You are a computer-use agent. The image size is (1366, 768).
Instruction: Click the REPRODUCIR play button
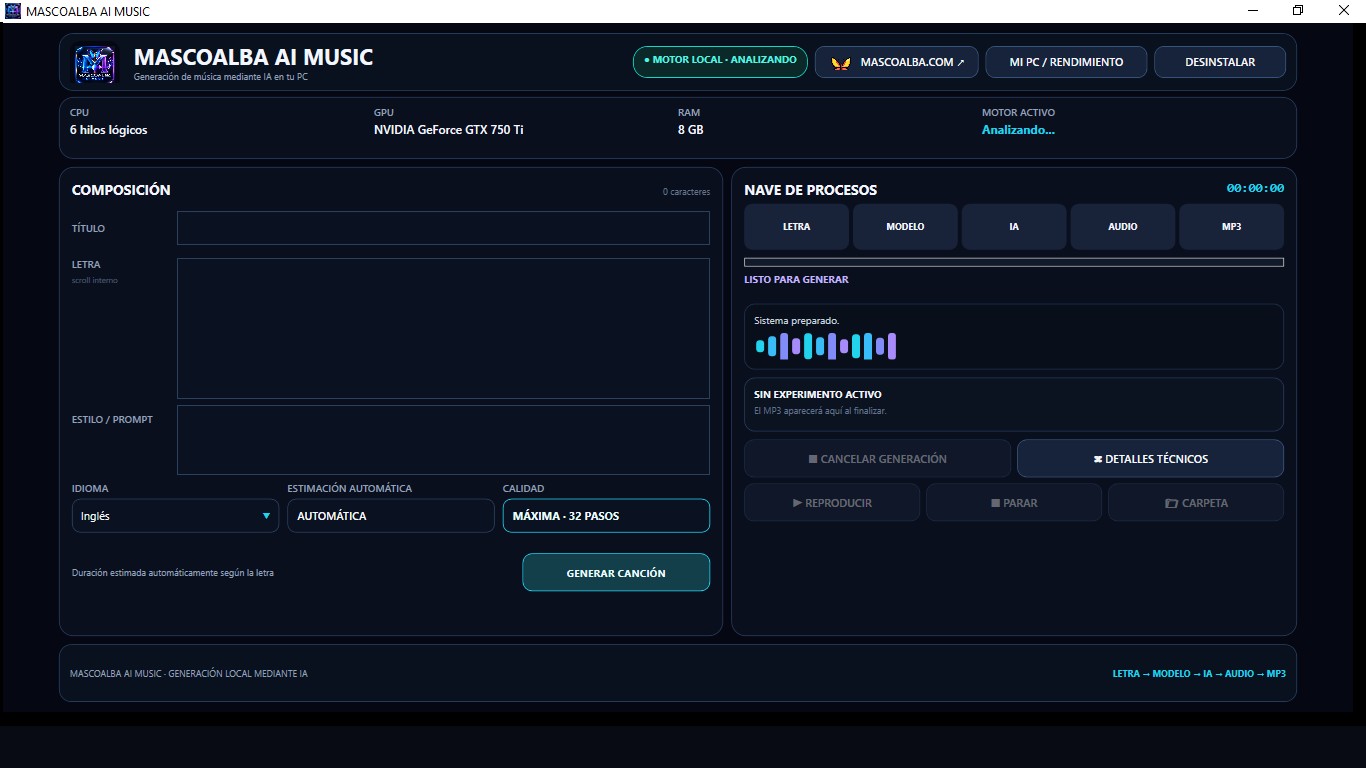832,503
